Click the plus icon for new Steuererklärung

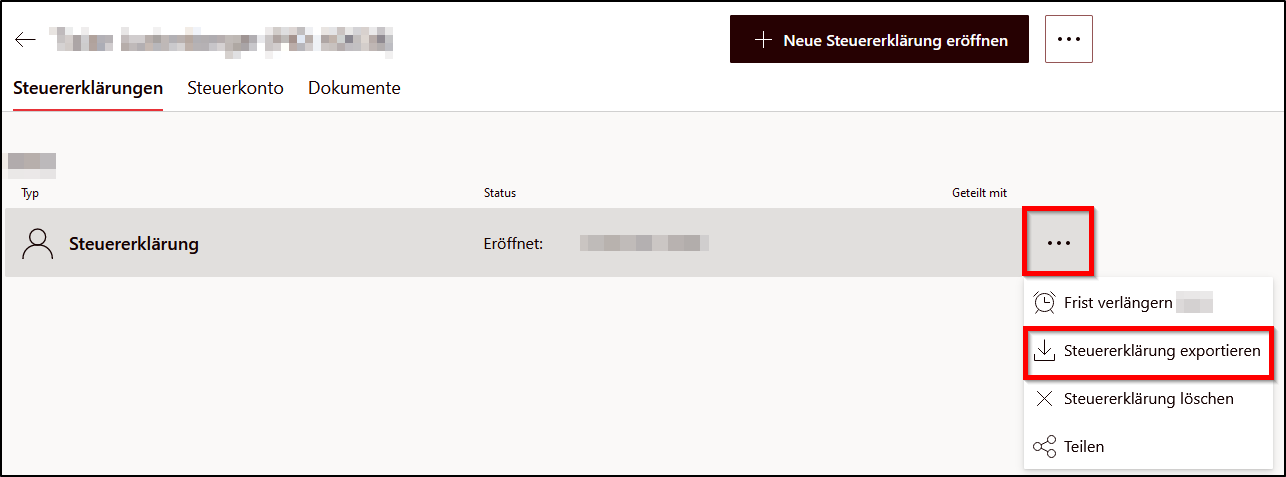[763, 40]
